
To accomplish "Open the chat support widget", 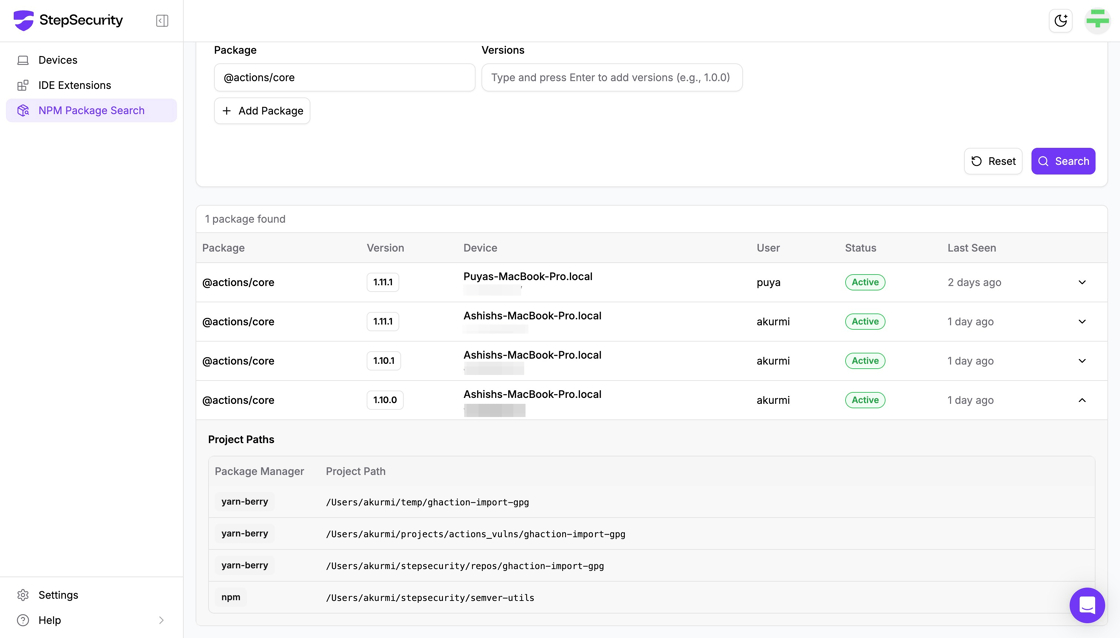I will (1086, 605).
